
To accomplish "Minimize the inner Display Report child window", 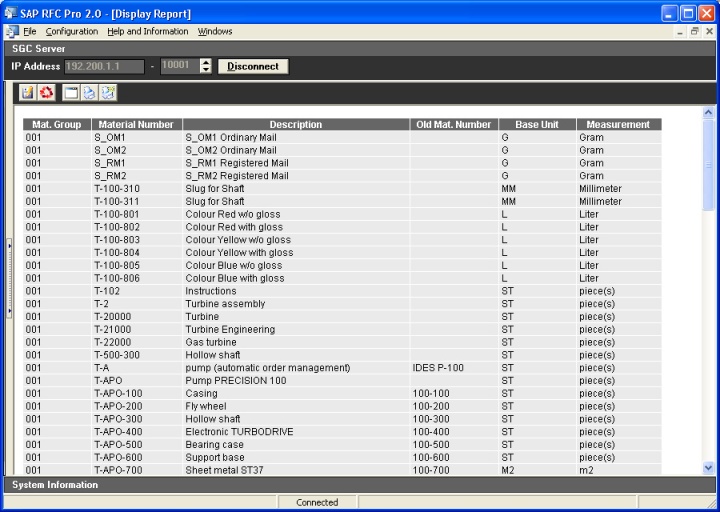I will [x=680, y=32].
